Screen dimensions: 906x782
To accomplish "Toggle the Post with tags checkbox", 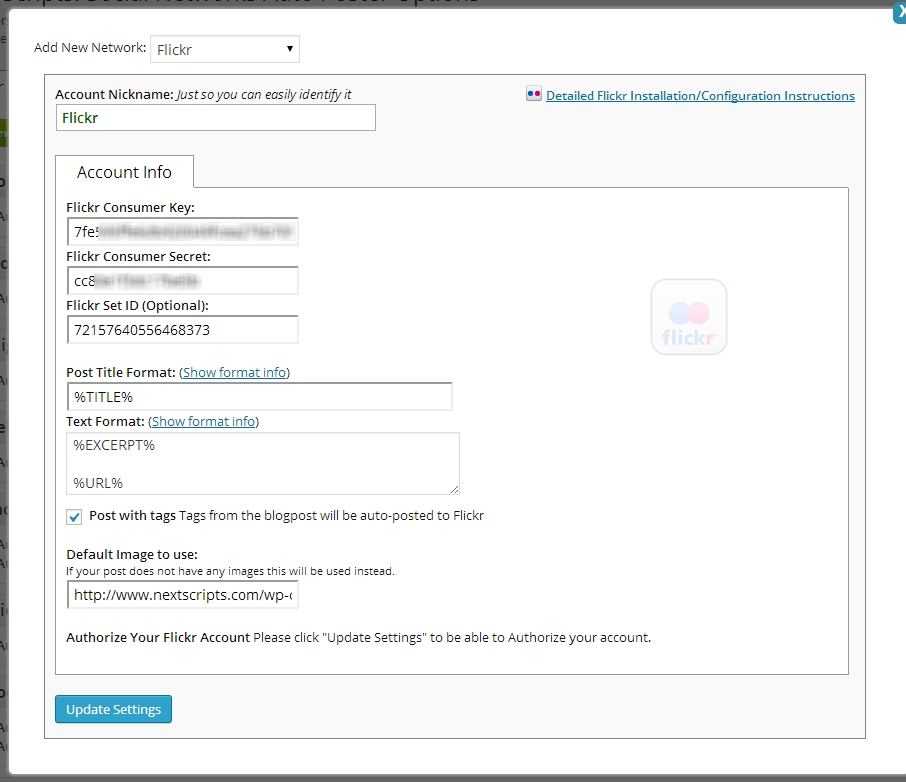I will 74,517.
